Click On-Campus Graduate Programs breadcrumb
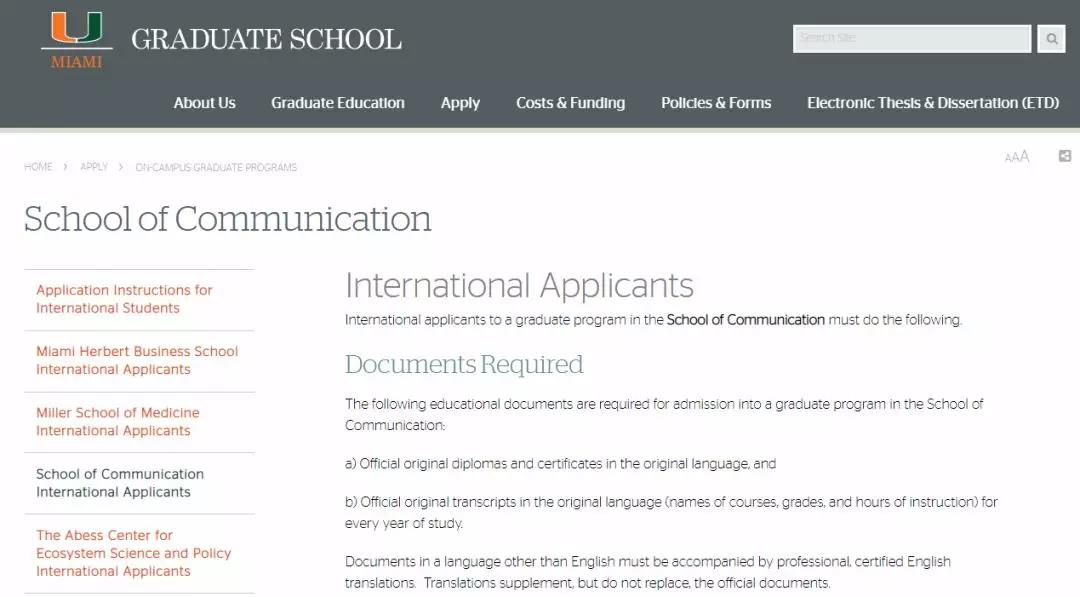 coord(216,167)
